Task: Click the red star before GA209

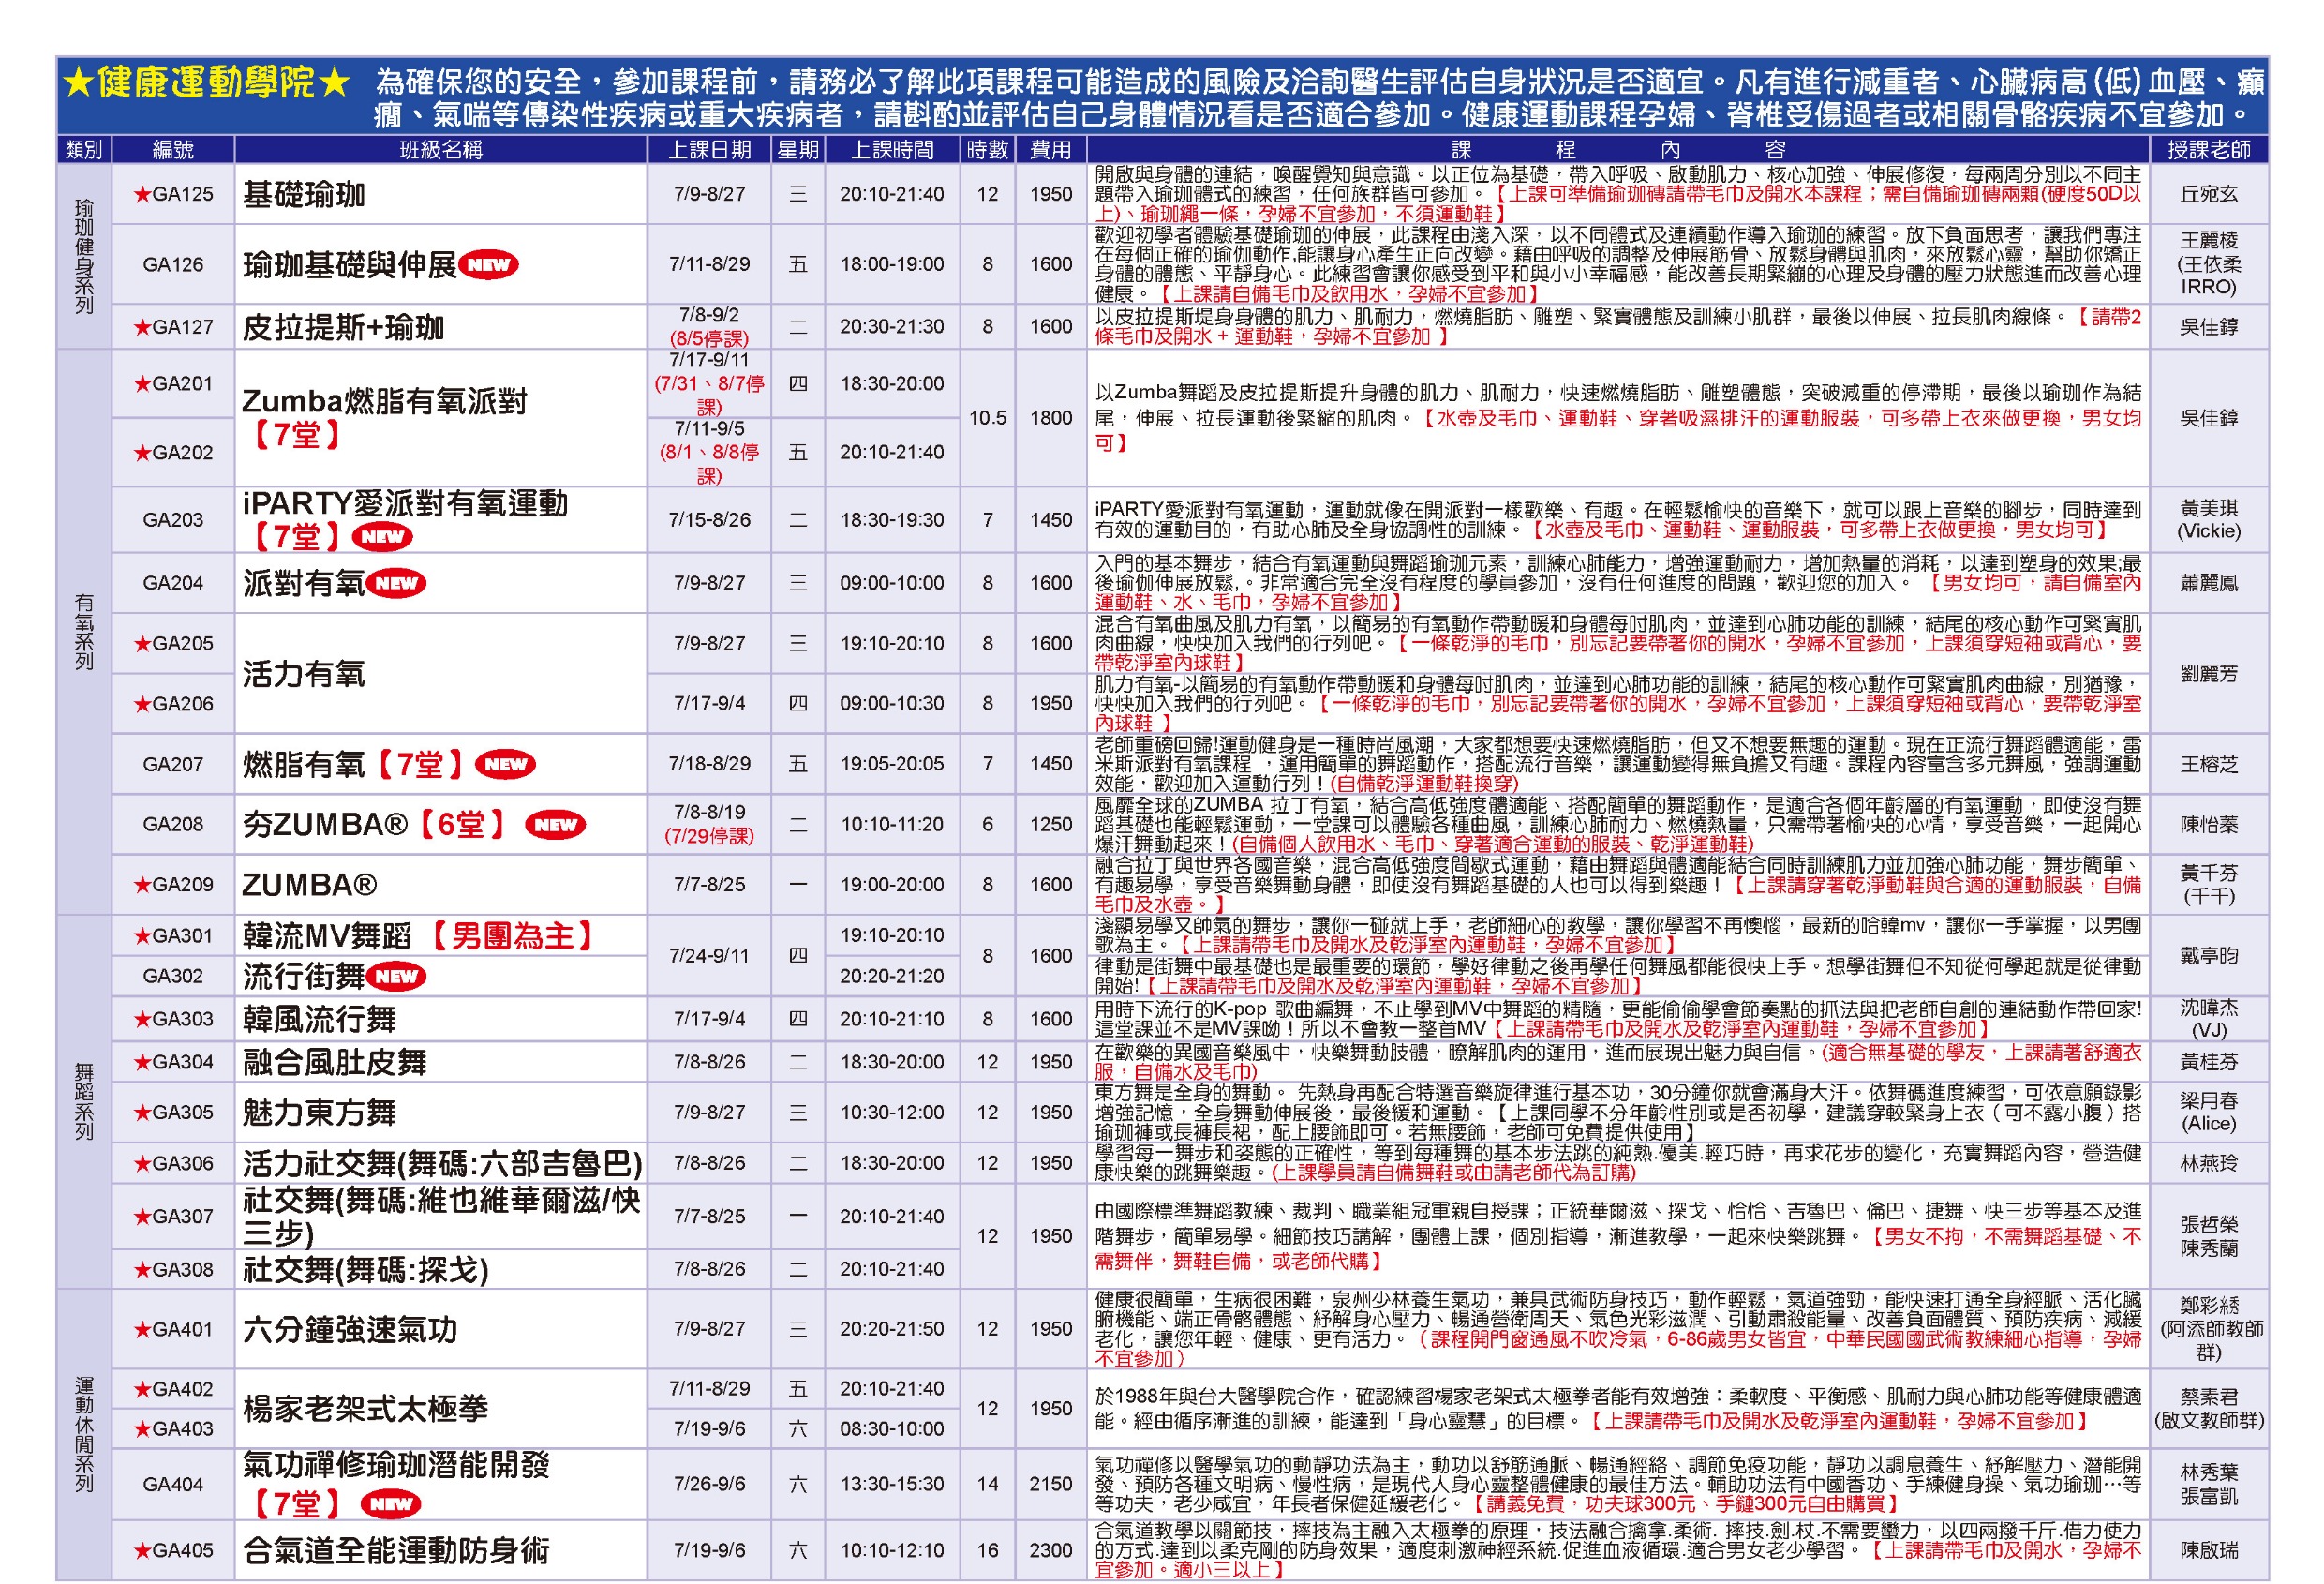Action: pyautogui.click(x=142, y=885)
